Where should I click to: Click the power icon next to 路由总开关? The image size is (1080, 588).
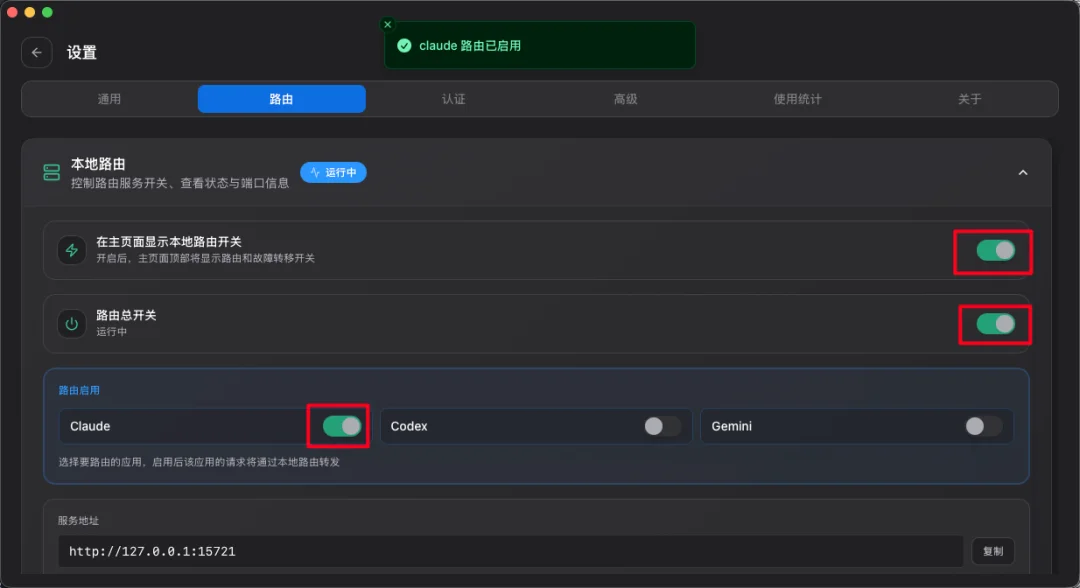pos(70,321)
